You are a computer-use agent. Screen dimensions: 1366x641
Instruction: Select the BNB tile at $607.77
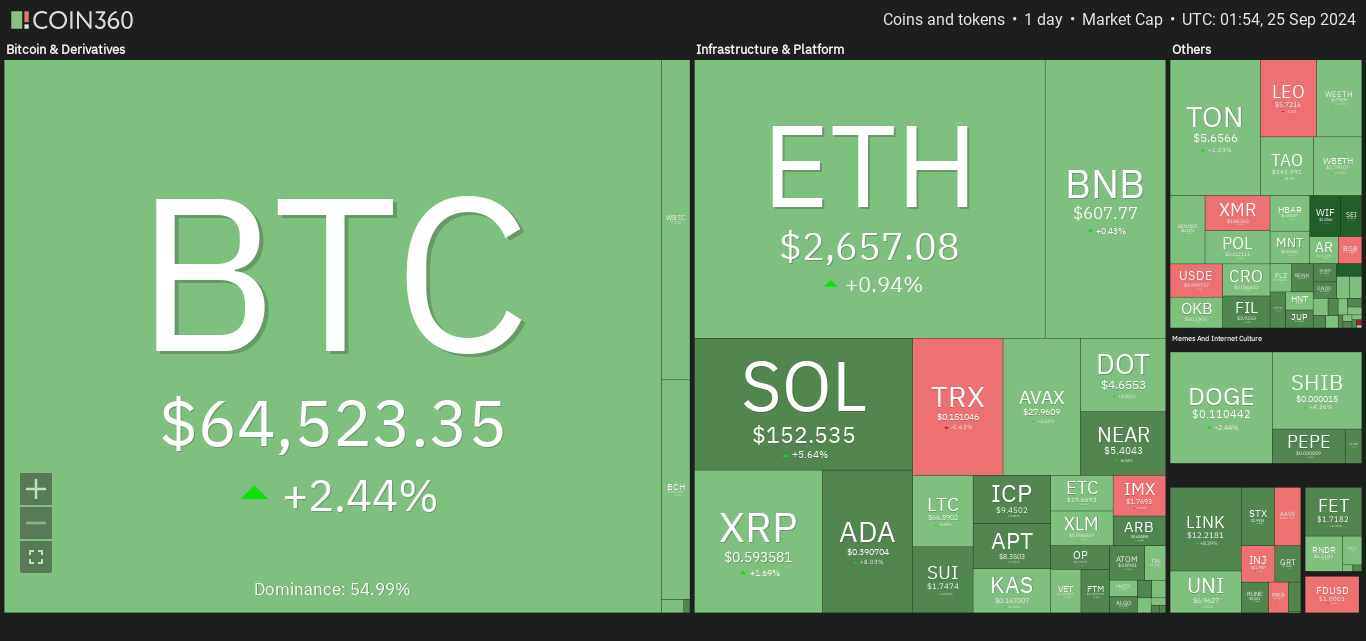point(1105,199)
